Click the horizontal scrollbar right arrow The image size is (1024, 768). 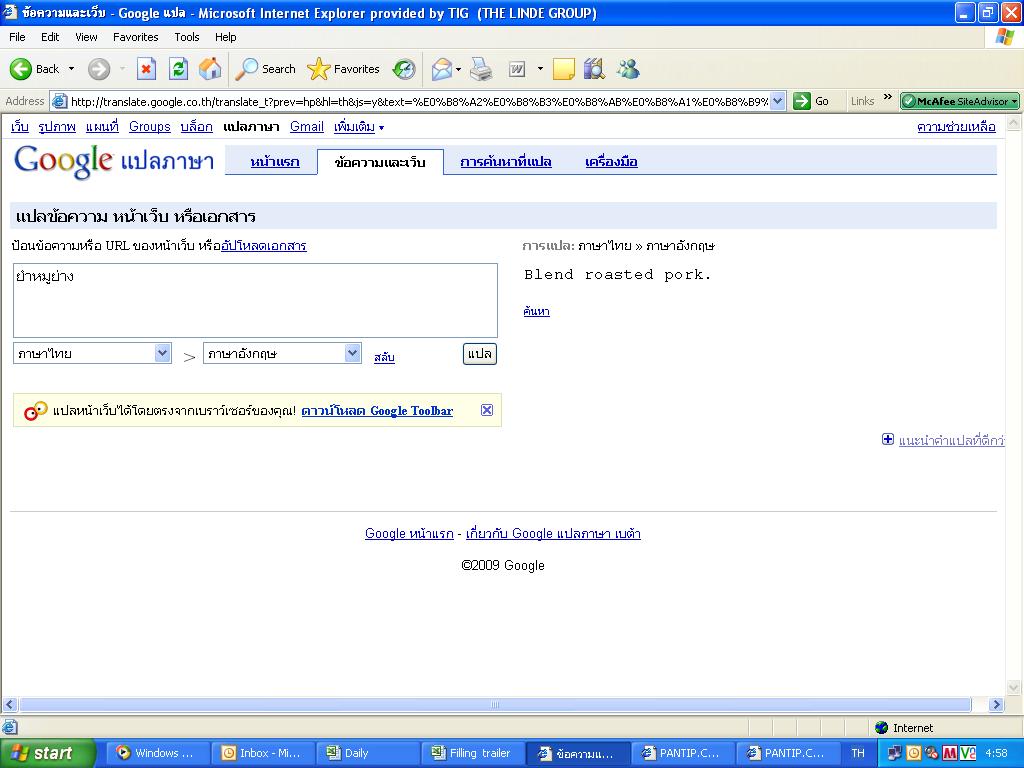point(996,705)
